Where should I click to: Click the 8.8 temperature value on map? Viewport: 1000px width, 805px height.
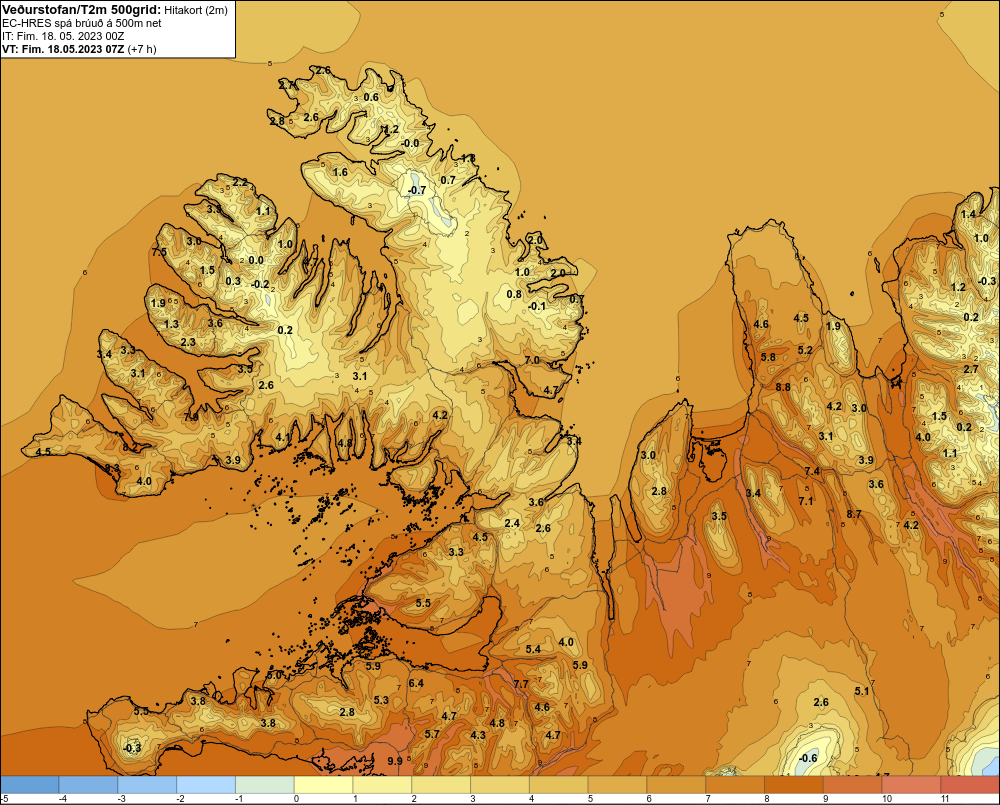(x=783, y=387)
